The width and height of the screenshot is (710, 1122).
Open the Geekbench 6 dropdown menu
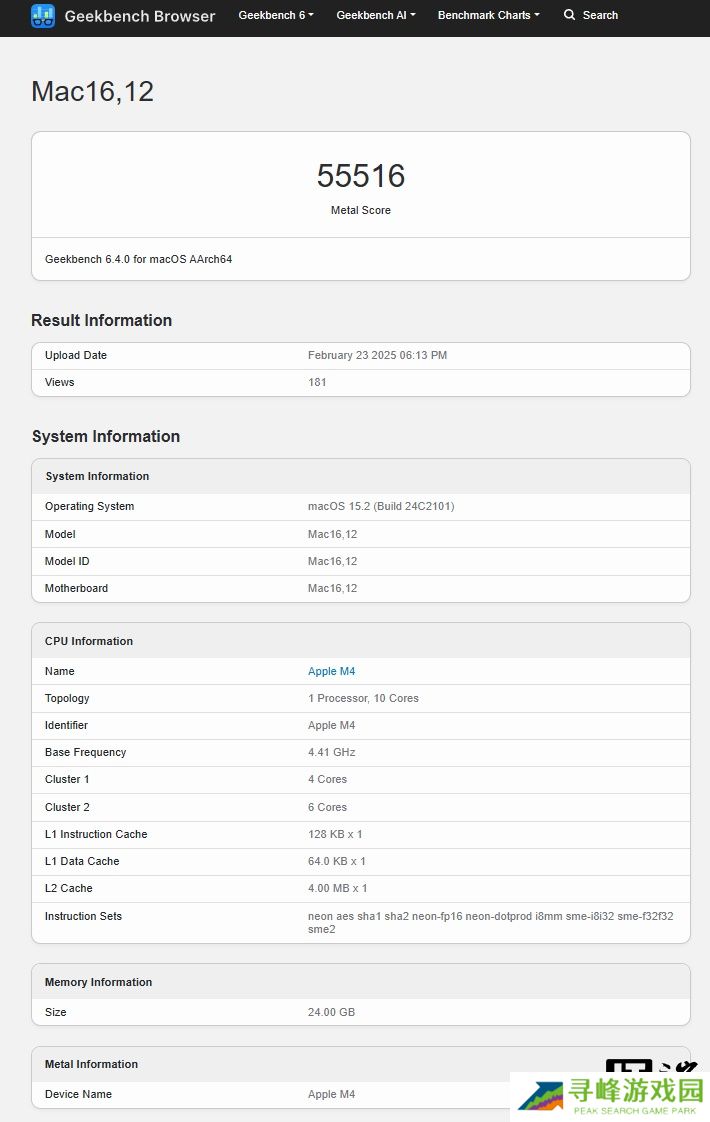pos(276,15)
